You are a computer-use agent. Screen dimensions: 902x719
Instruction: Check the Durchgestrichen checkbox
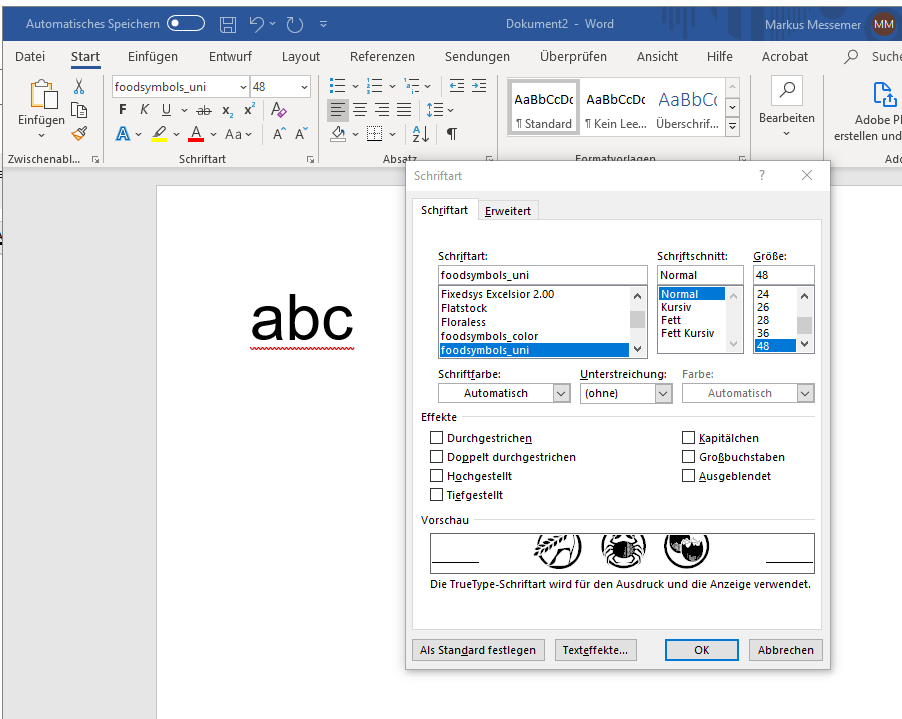tap(437, 438)
